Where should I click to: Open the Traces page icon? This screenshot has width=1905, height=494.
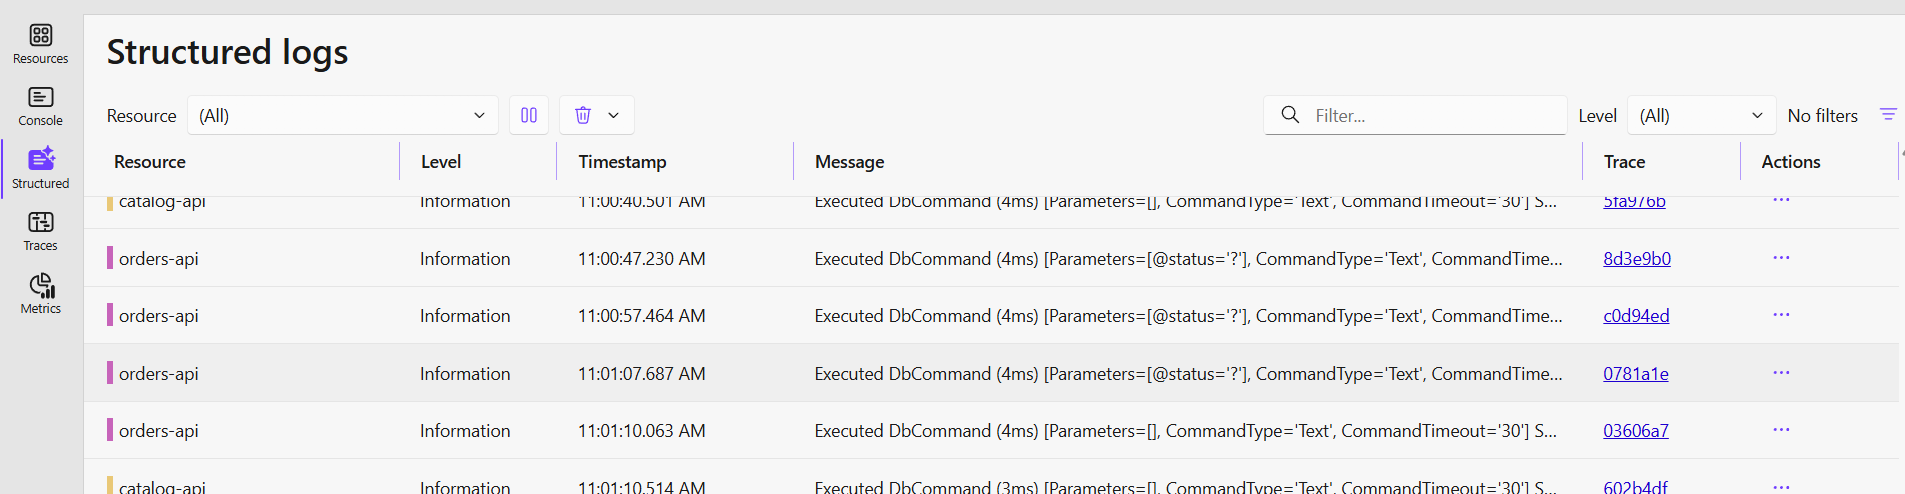pyautogui.click(x=41, y=223)
